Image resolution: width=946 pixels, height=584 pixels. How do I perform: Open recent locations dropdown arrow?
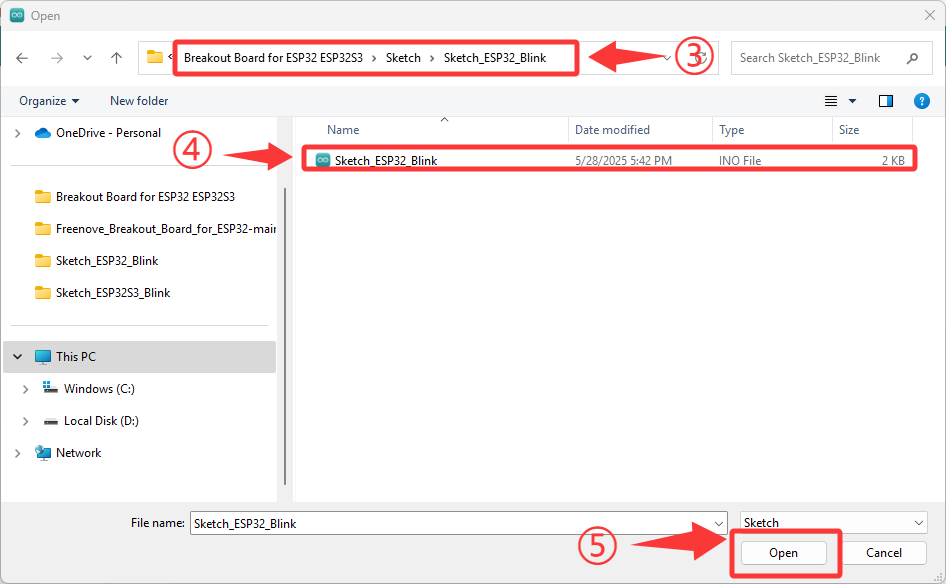coord(87,58)
